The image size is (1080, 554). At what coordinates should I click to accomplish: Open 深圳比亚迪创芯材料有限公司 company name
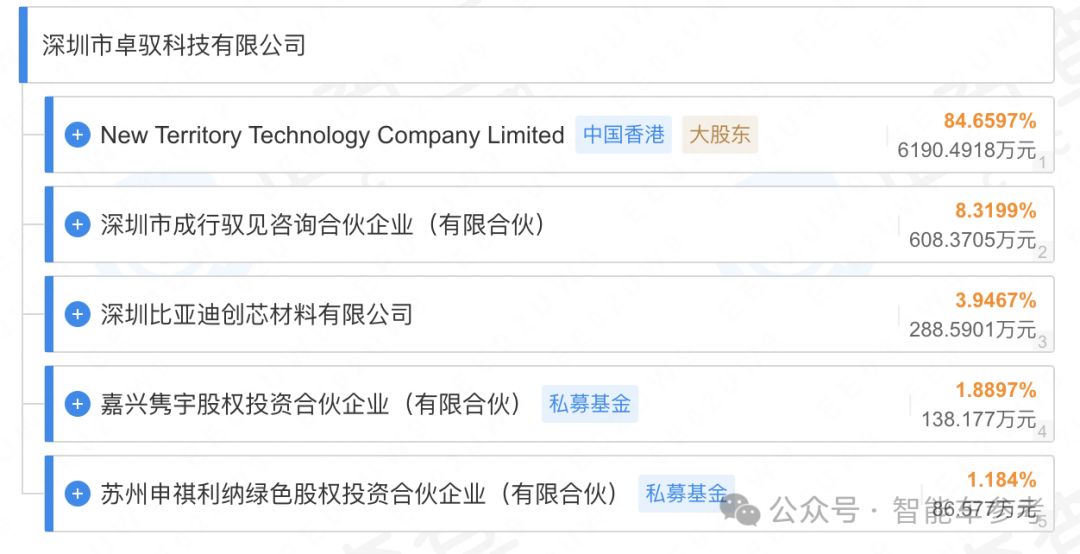[x=256, y=314]
